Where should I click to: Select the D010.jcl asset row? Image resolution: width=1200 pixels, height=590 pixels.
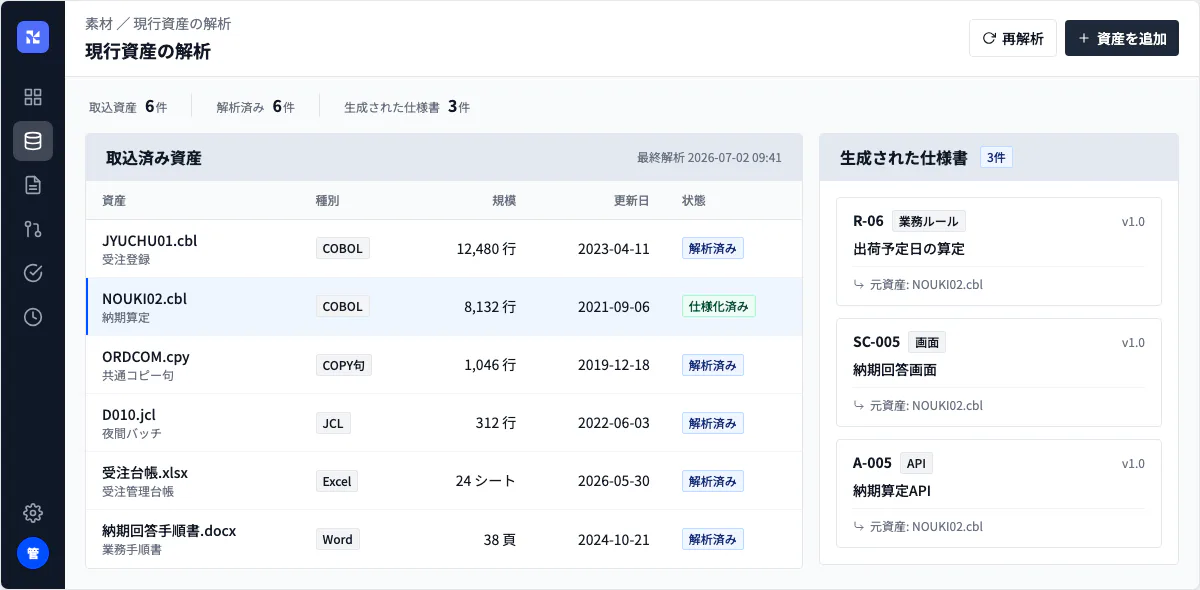tap(444, 423)
